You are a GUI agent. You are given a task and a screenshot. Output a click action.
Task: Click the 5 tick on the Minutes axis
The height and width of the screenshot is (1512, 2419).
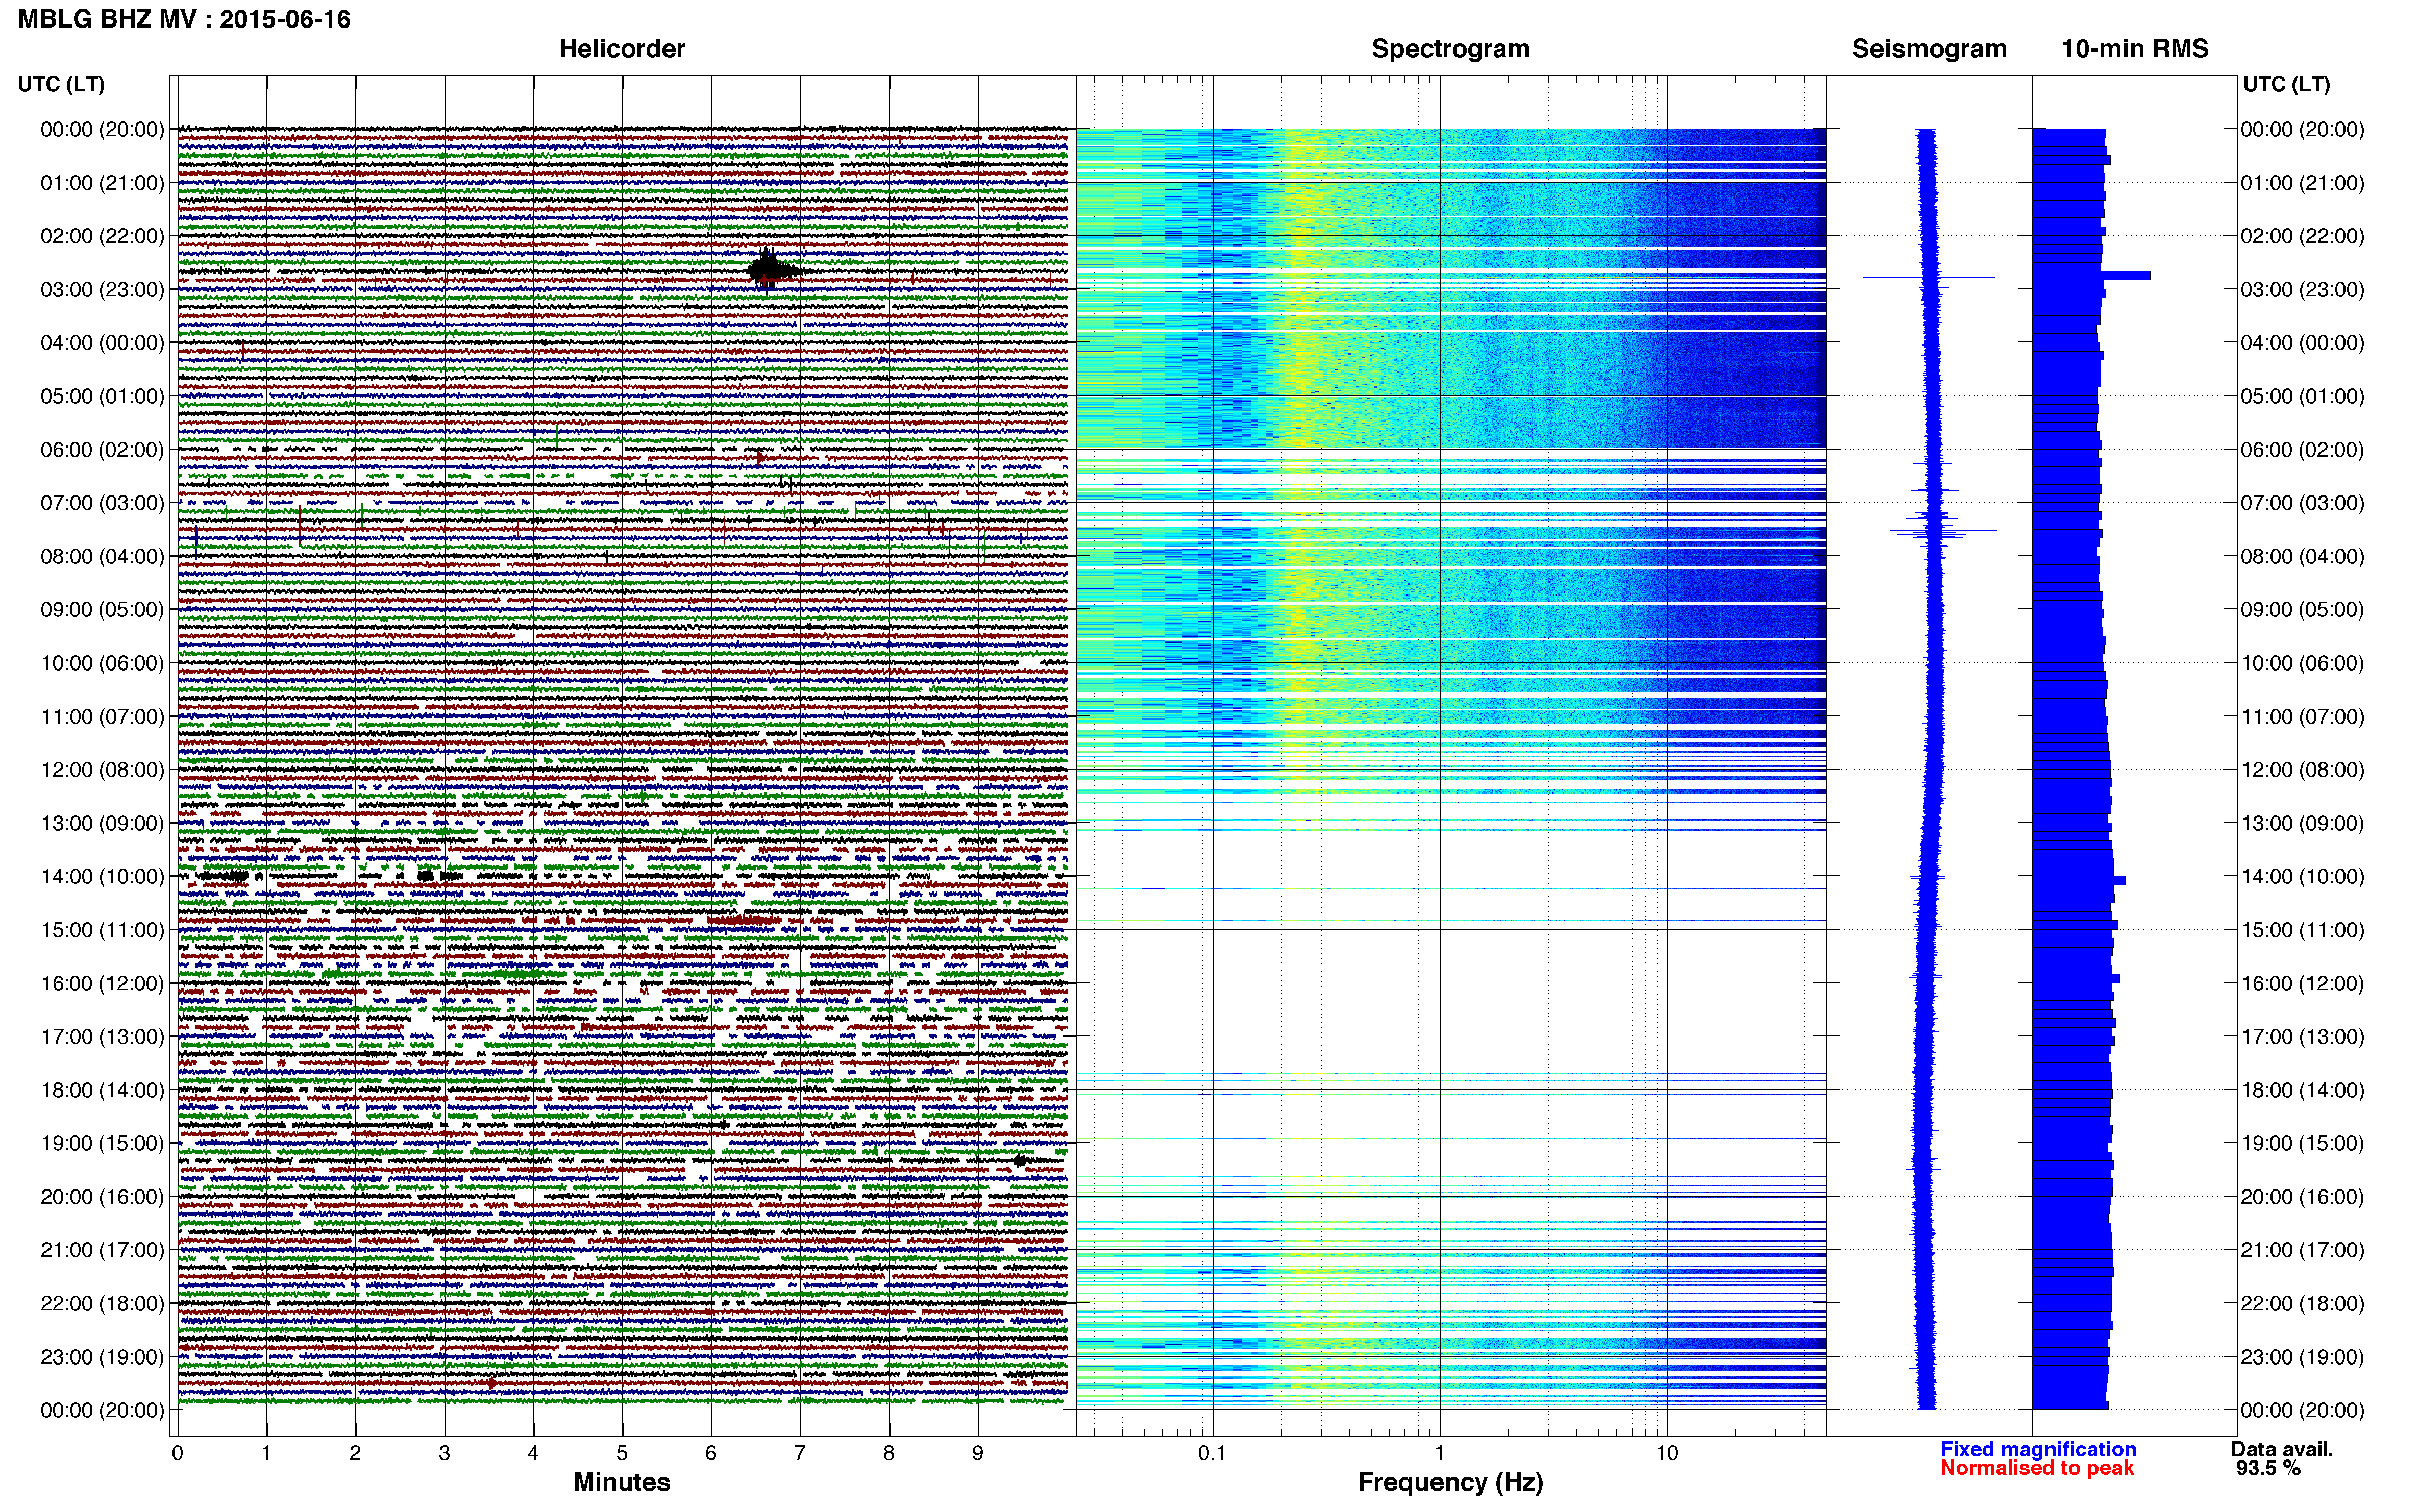622,1453
